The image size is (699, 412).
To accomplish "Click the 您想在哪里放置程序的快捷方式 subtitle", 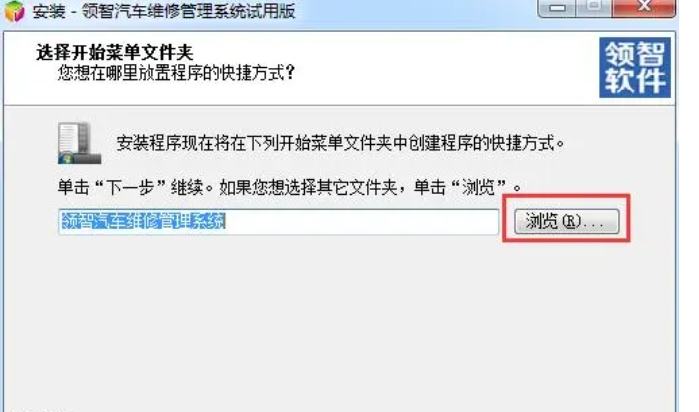I will pos(176,73).
